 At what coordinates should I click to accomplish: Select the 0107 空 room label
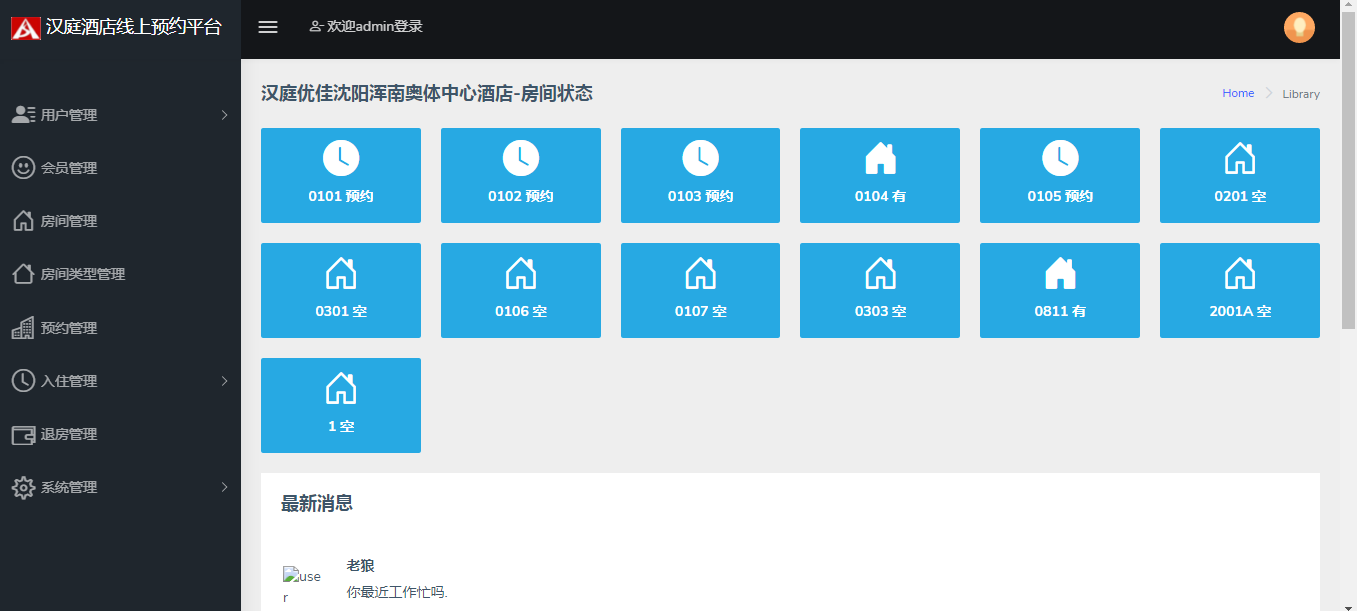point(700,311)
